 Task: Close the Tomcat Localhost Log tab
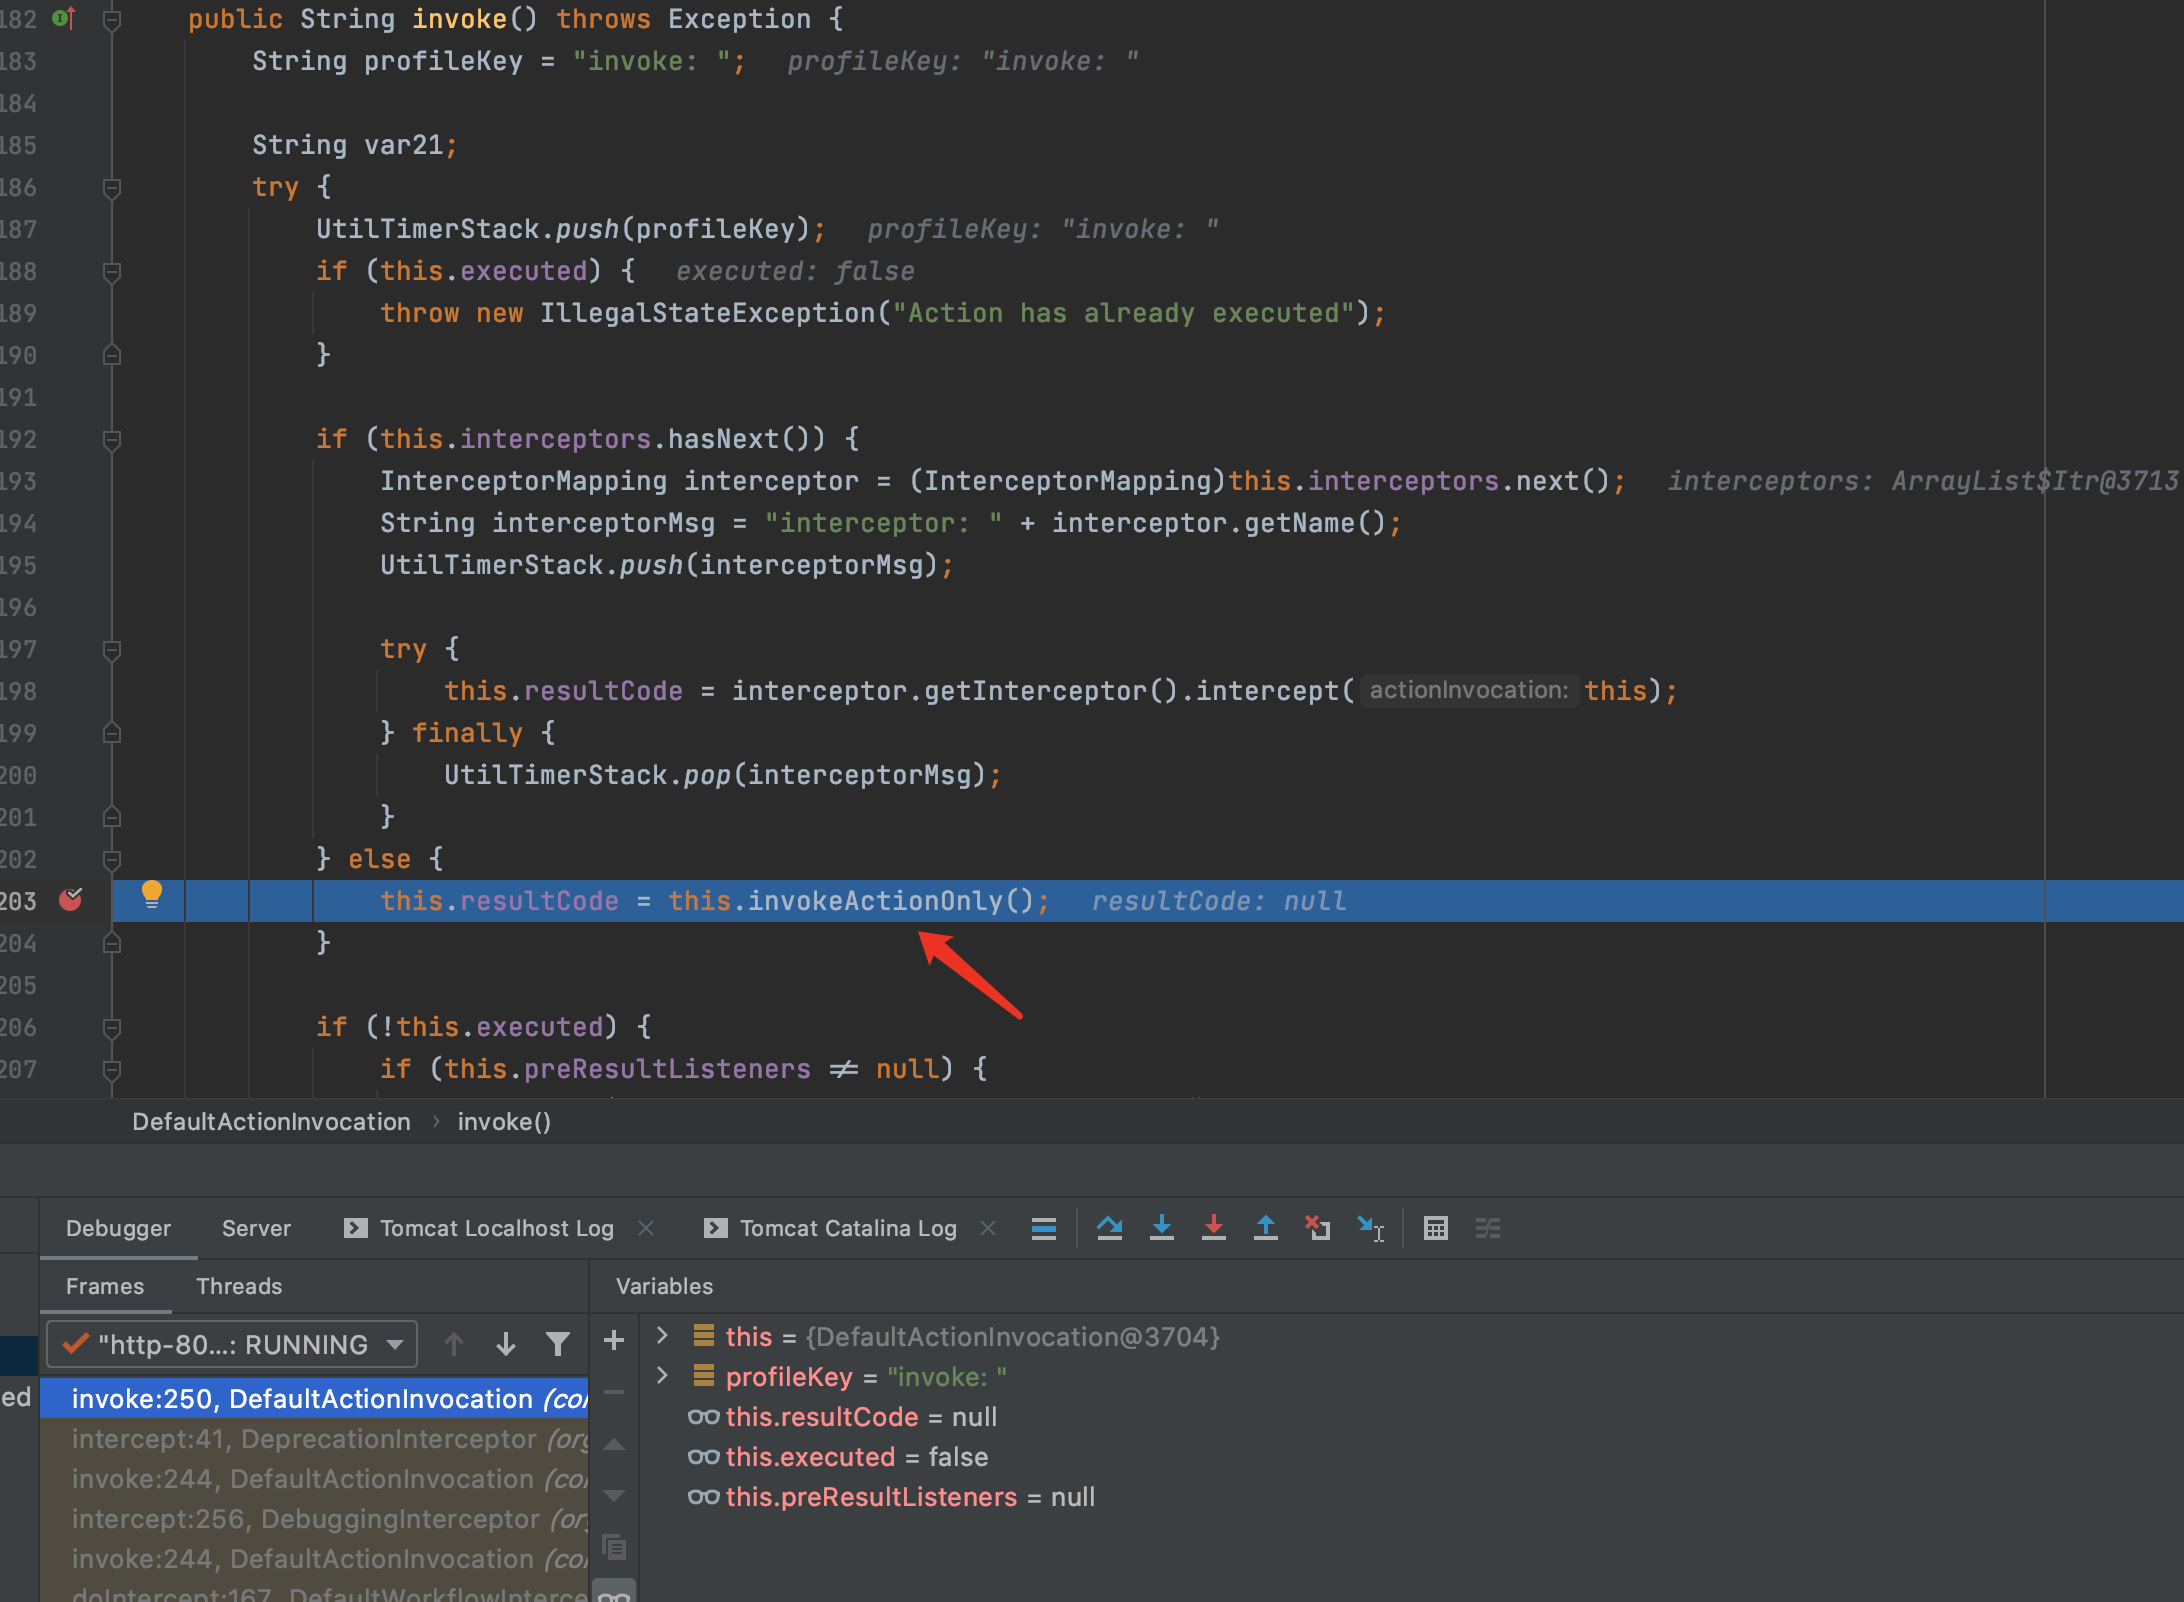pyautogui.click(x=646, y=1228)
